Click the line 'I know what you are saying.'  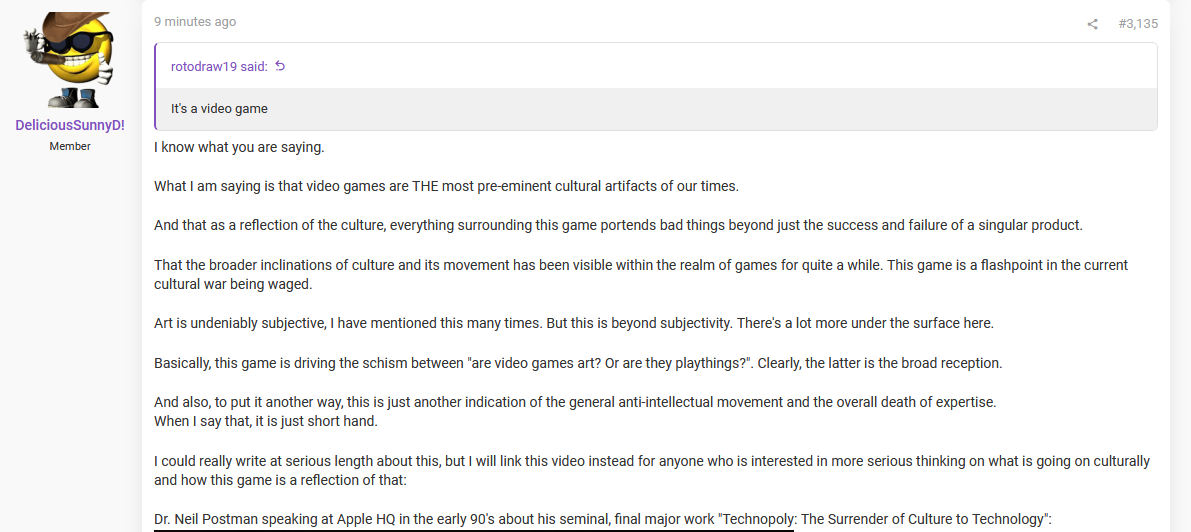239,147
